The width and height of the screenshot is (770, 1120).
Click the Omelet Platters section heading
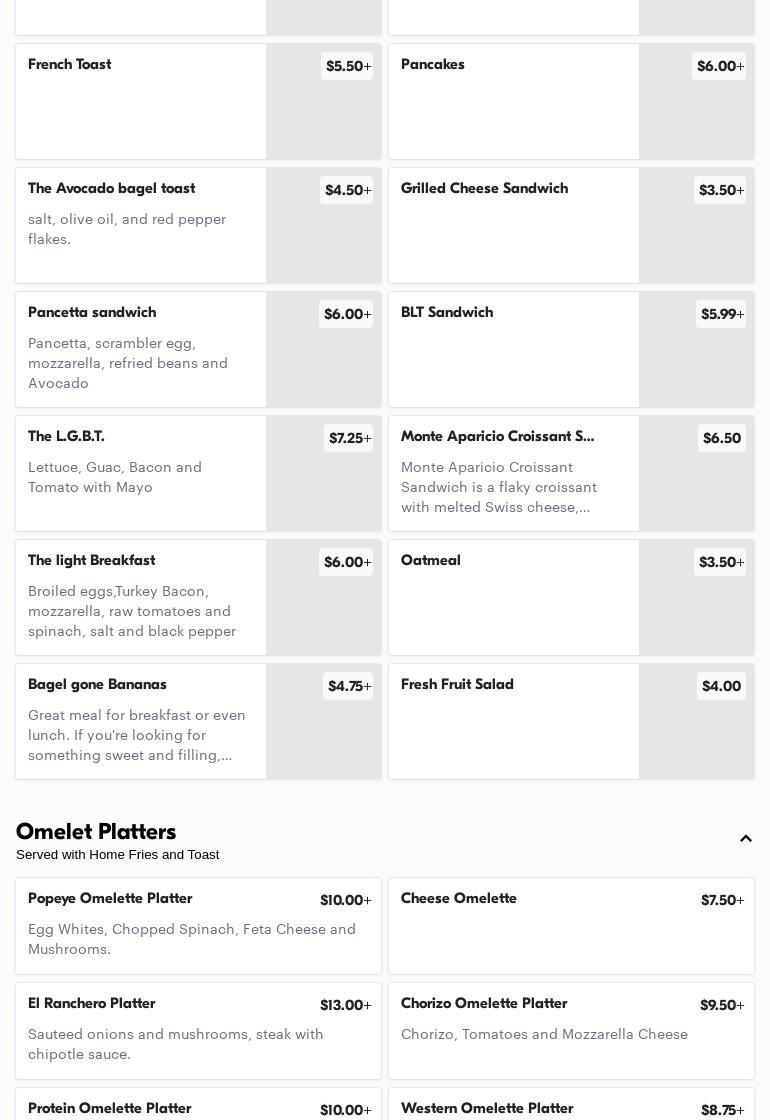96,832
